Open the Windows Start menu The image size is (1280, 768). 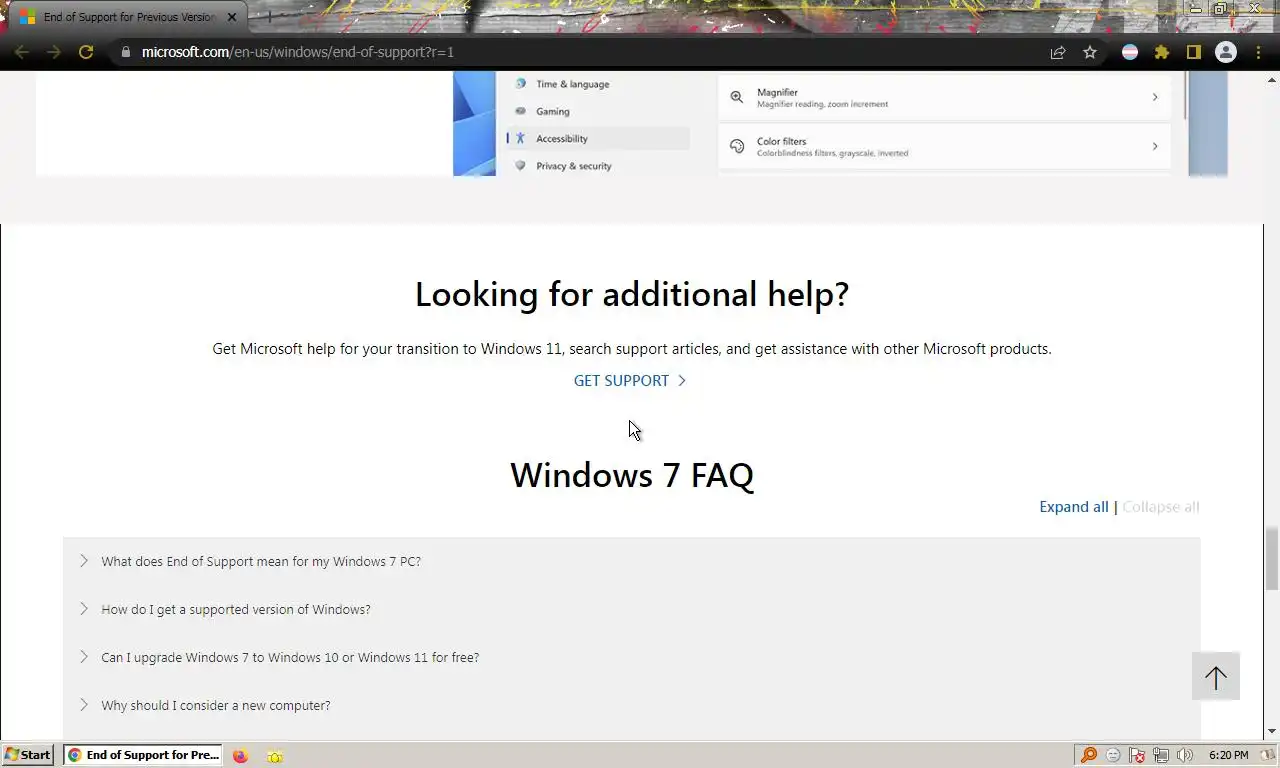(x=28, y=755)
